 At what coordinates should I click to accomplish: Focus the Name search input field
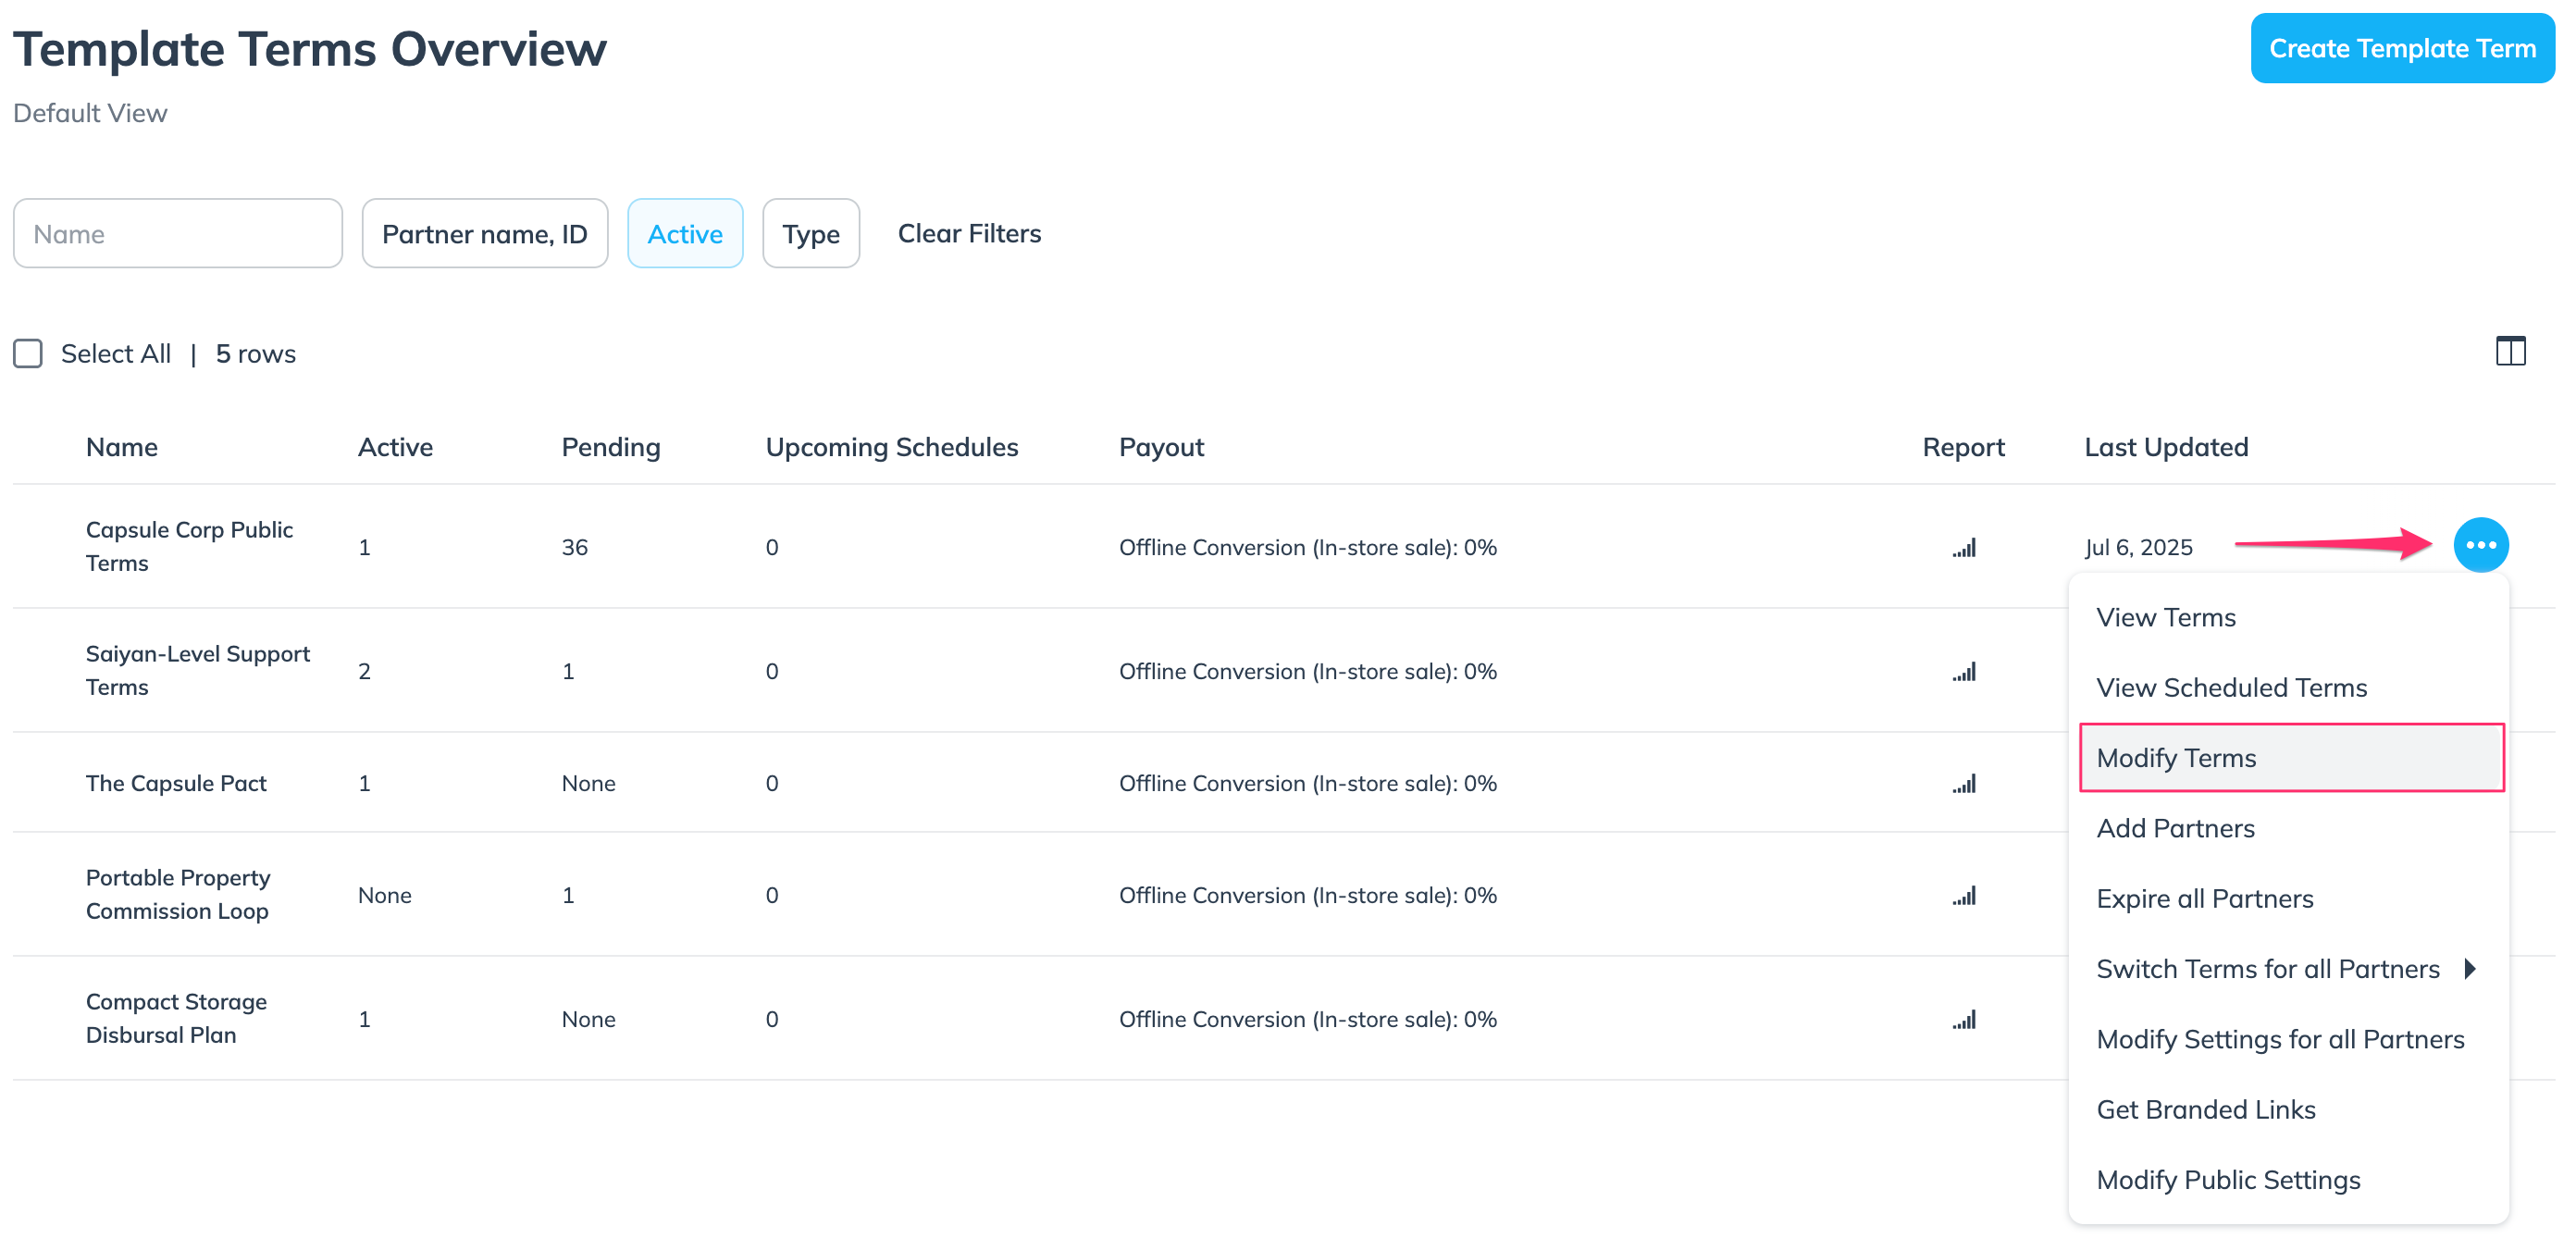(x=177, y=233)
